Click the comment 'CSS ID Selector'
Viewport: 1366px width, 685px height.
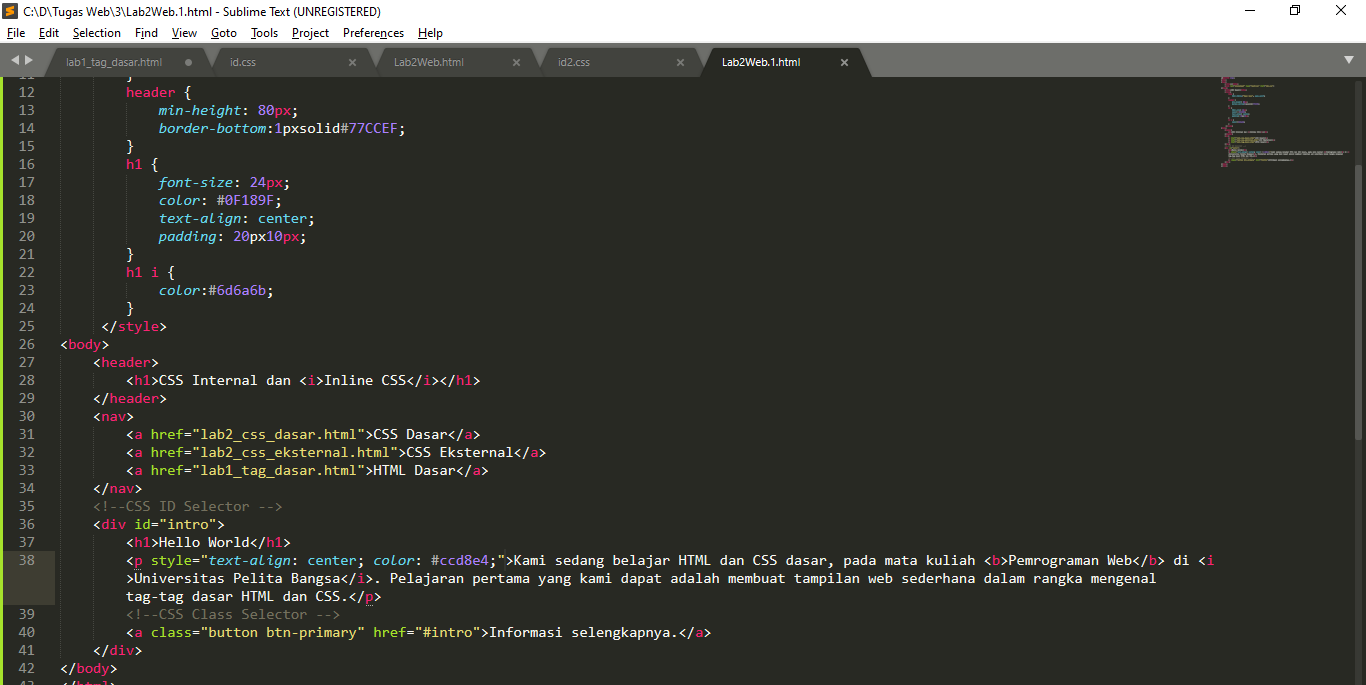click(187, 506)
